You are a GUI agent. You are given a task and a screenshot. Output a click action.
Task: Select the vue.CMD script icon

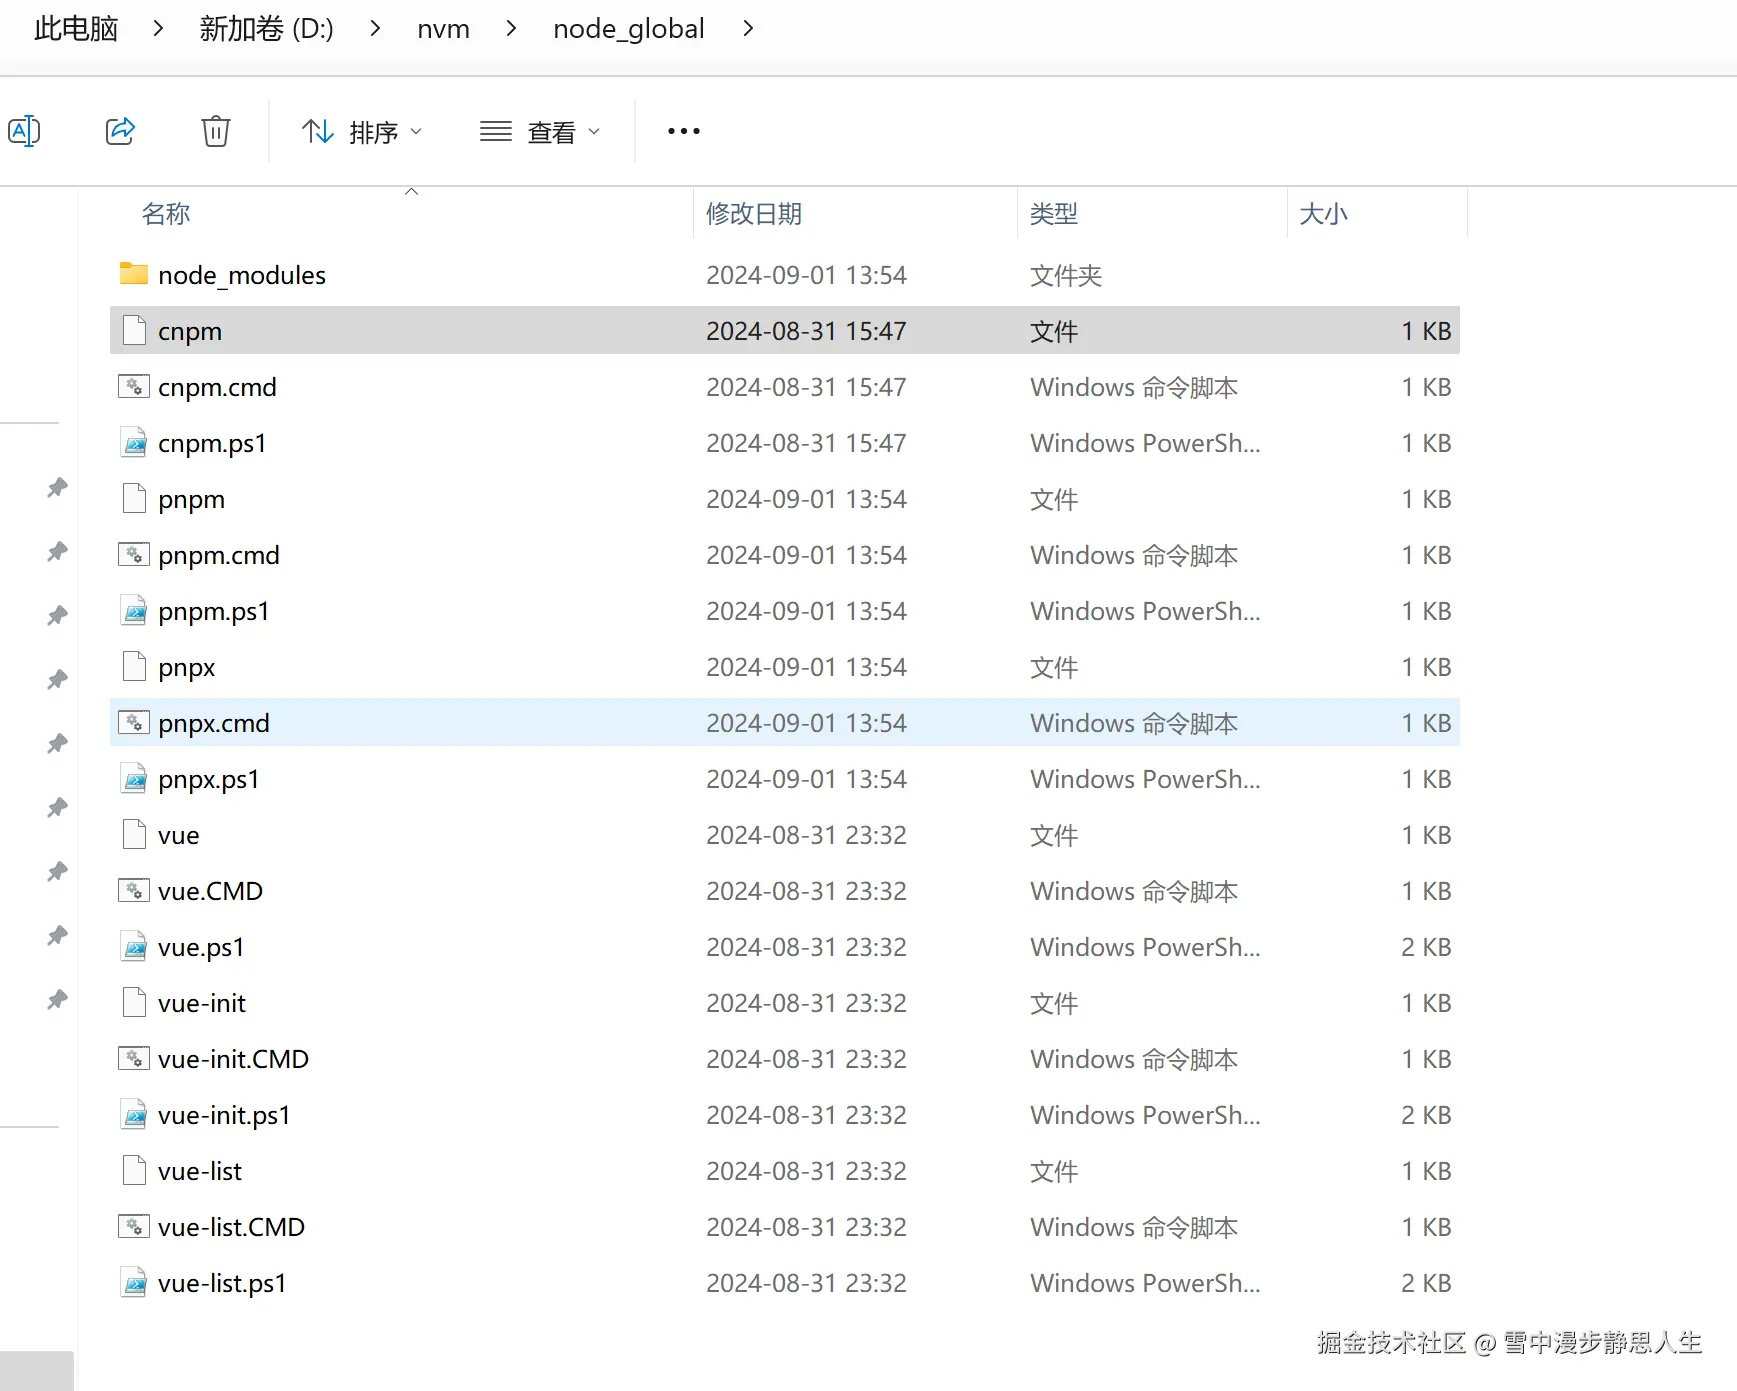(134, 890)
